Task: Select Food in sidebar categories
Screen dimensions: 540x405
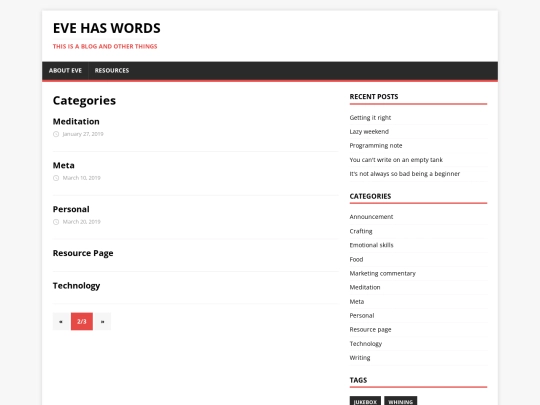Action: [356, 259]
